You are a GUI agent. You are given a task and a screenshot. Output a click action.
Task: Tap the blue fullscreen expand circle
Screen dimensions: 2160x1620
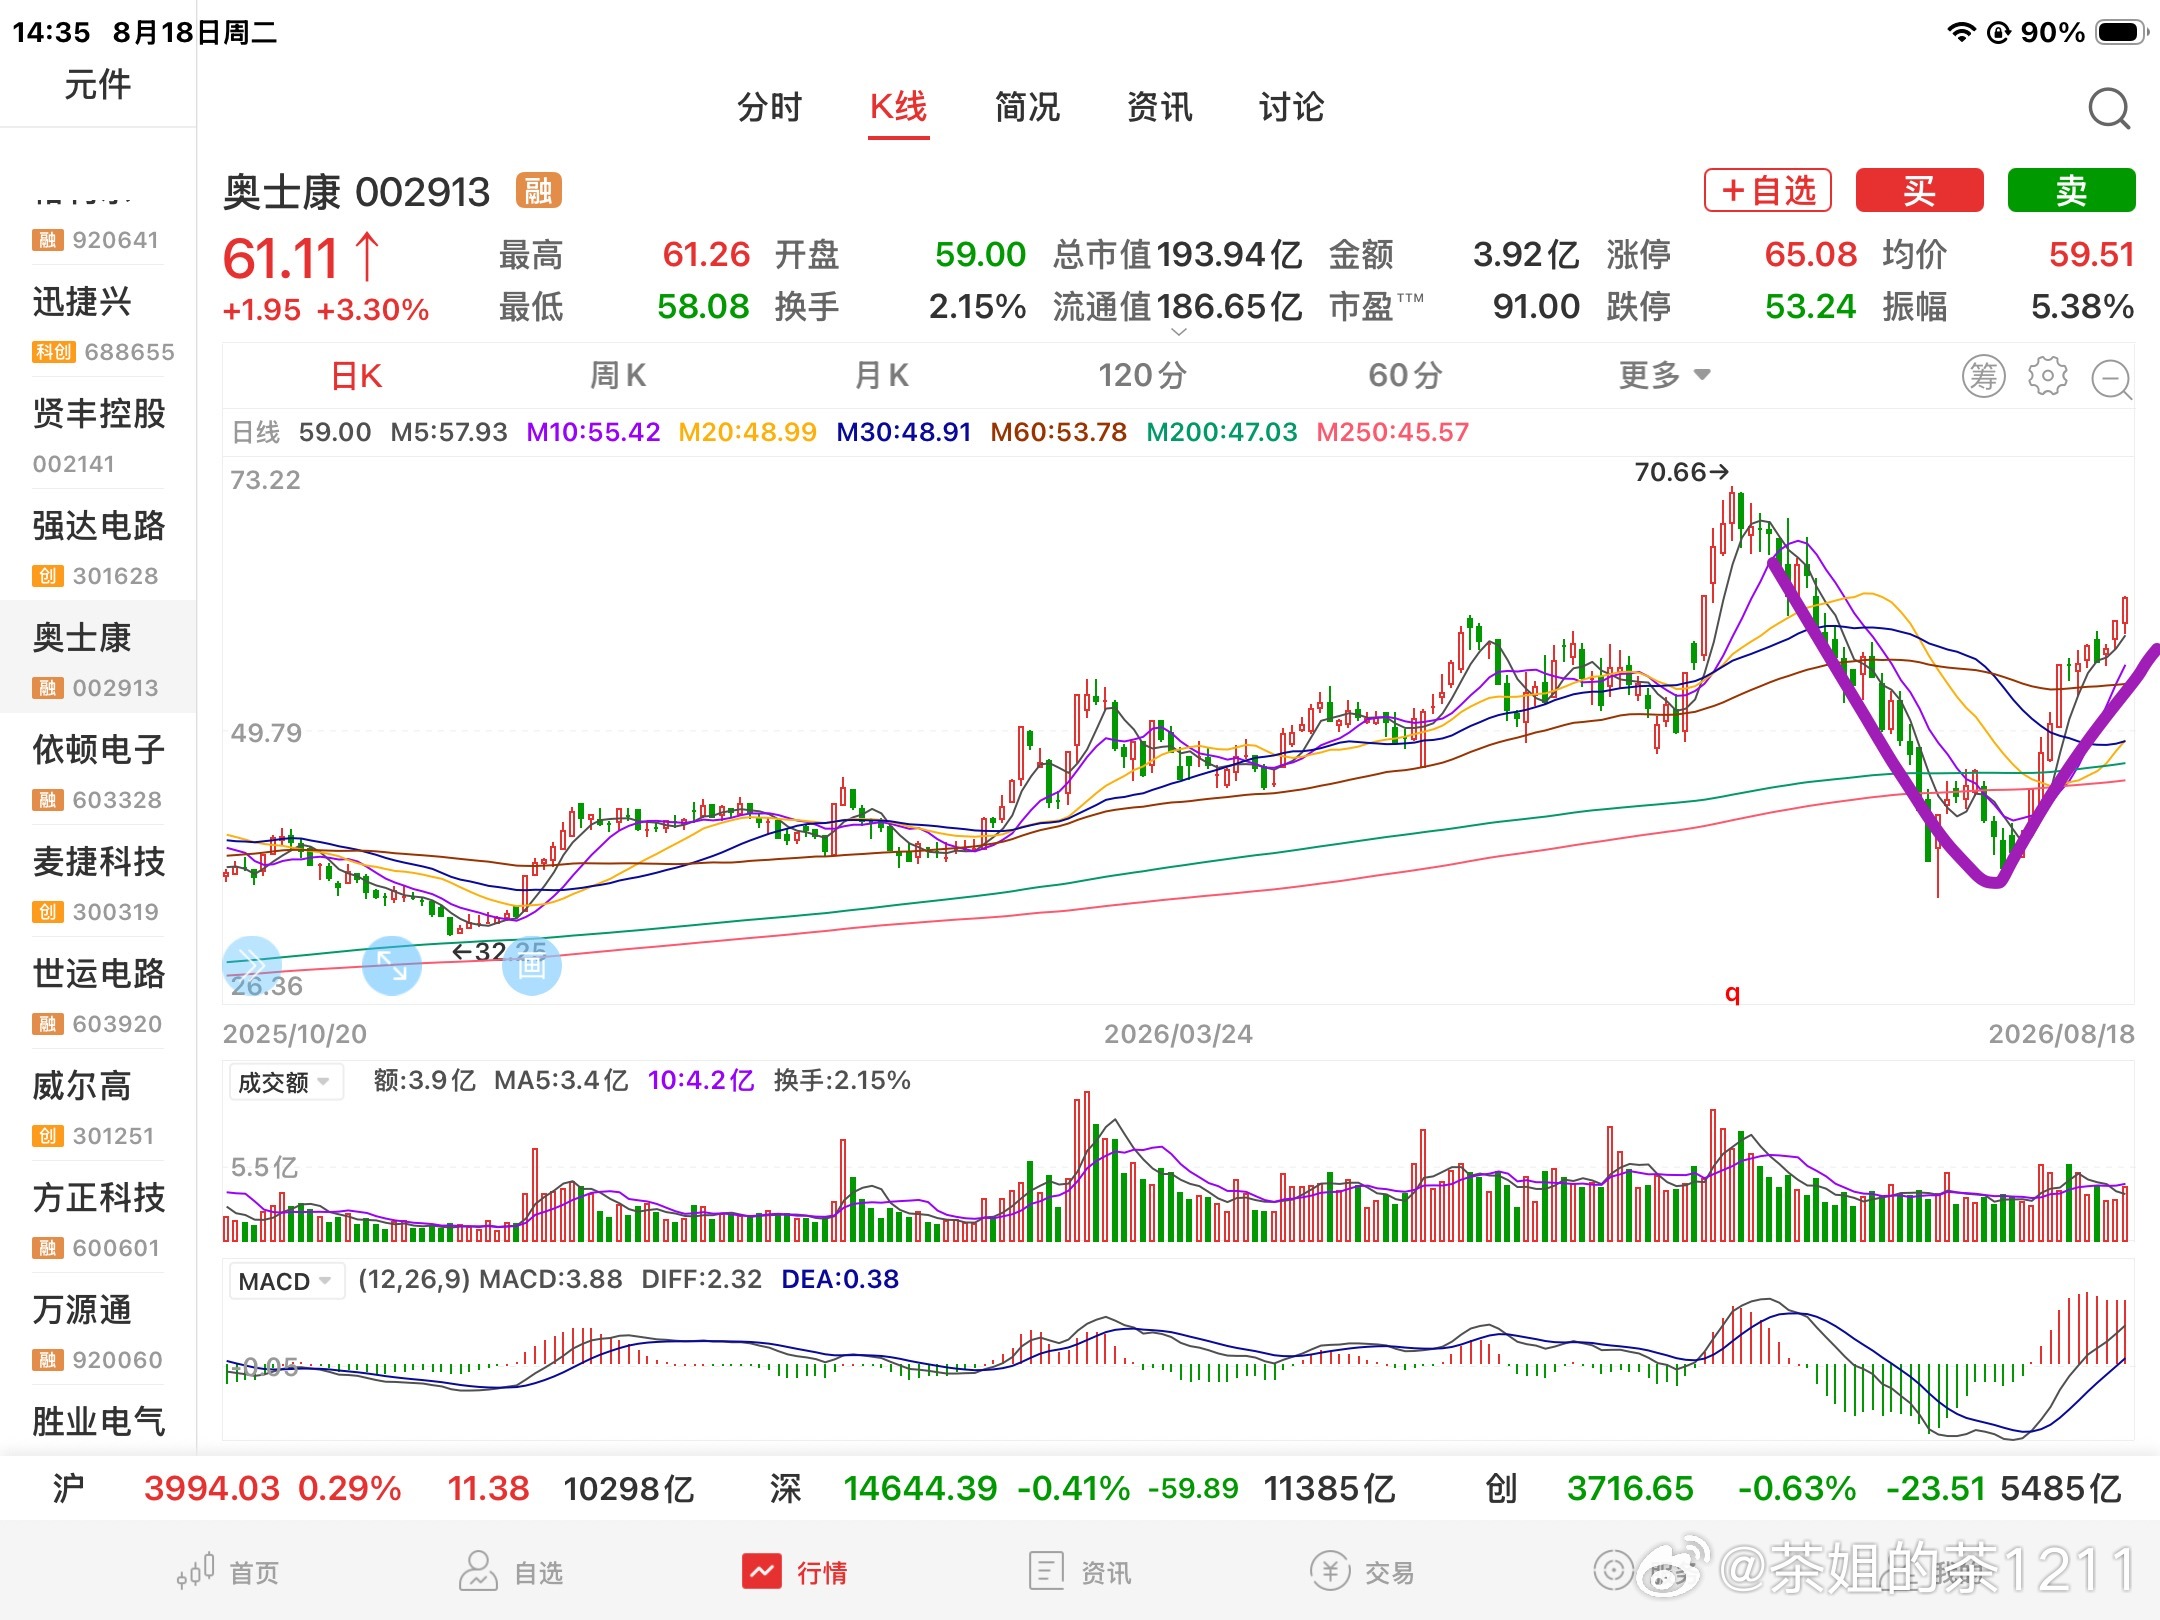click(391, 966)
